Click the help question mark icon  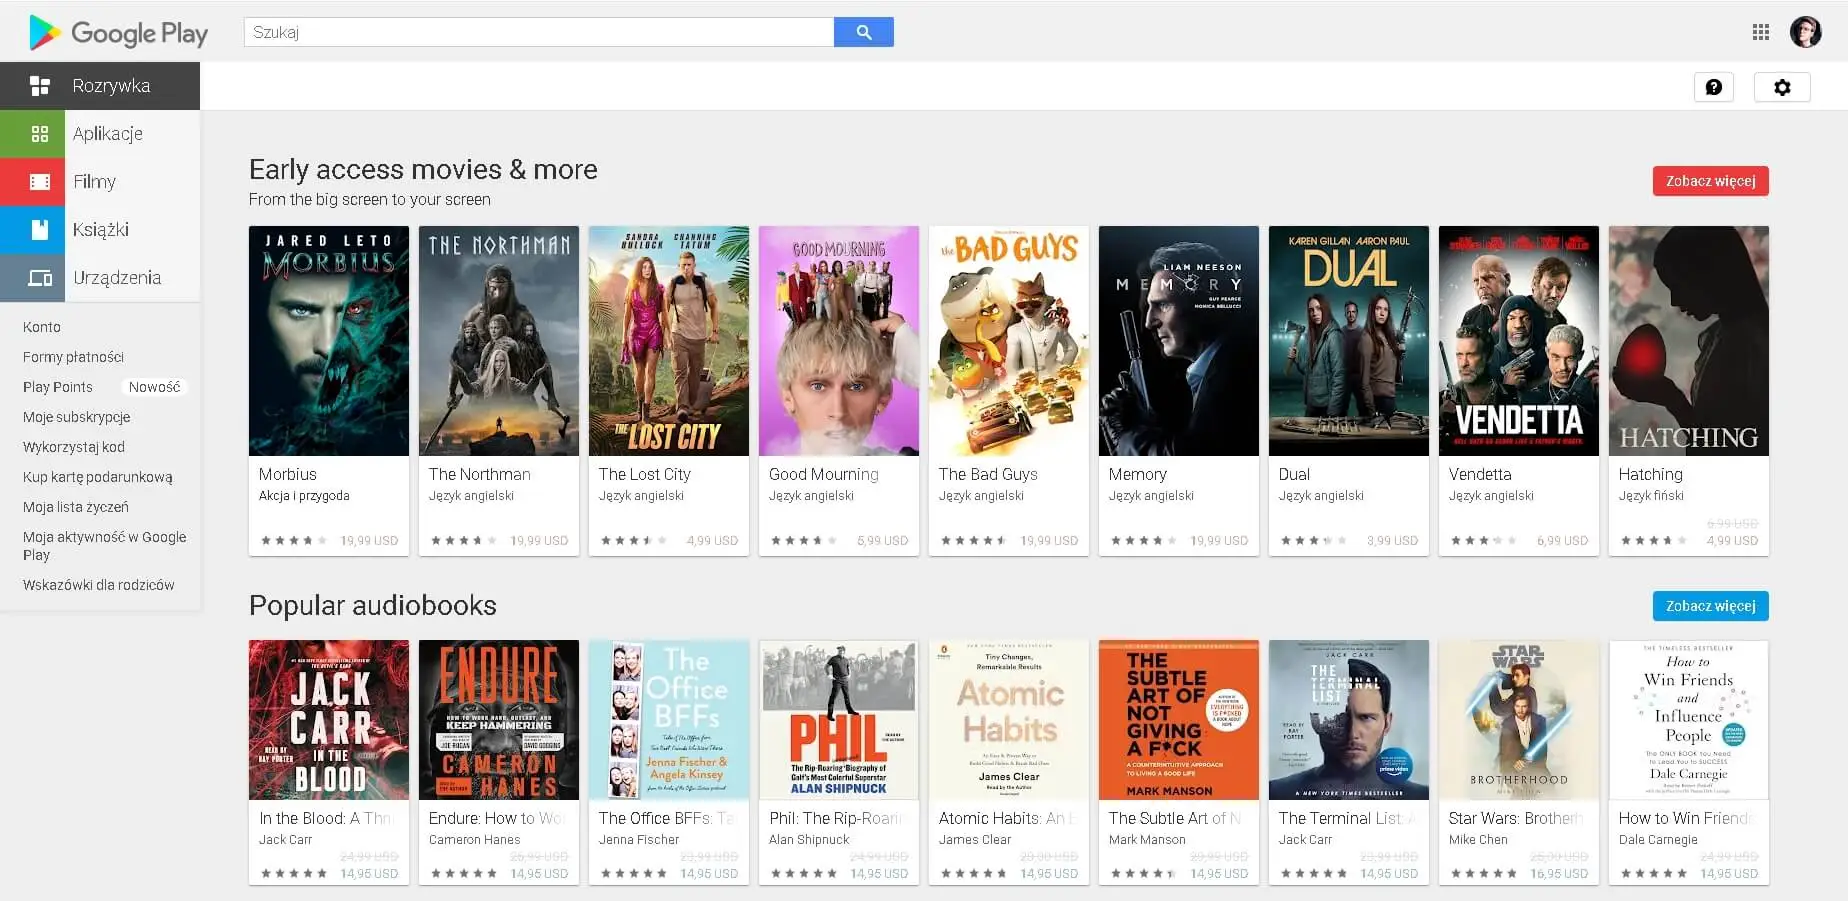pos(1713,87)
